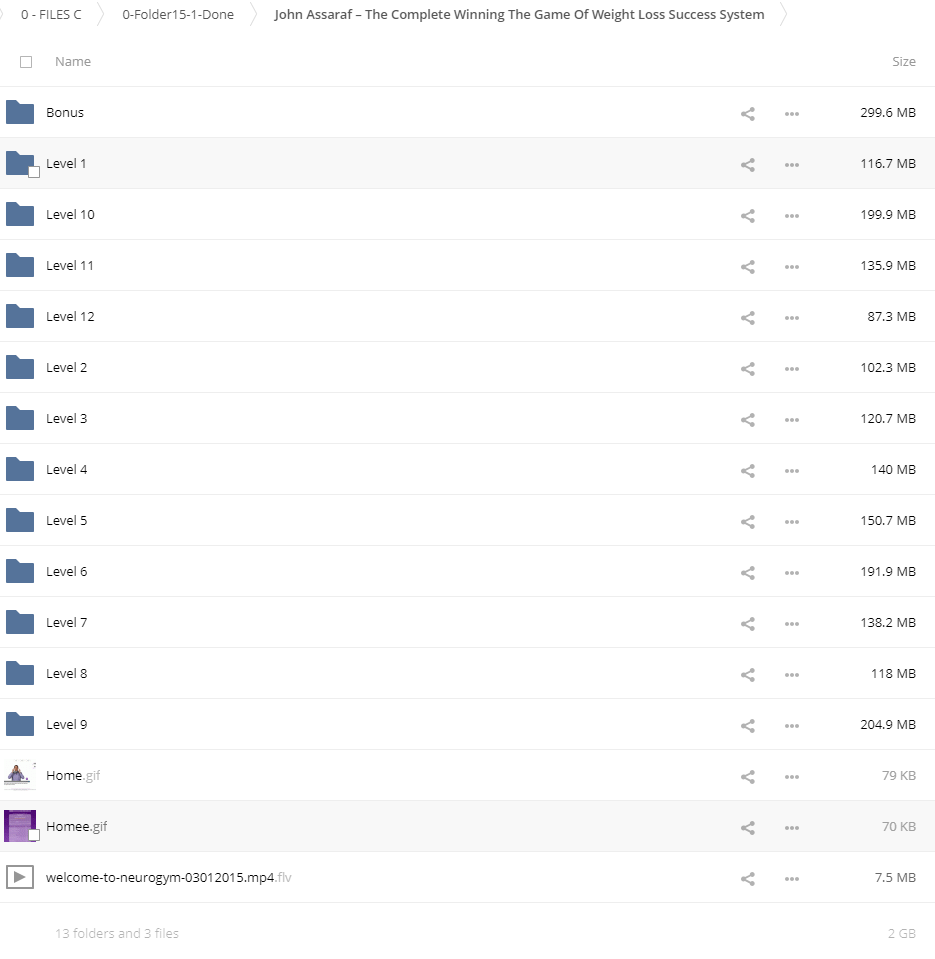Open more options for Homee.gif
The width and height of the screenshot is (935, 959).
792,827
